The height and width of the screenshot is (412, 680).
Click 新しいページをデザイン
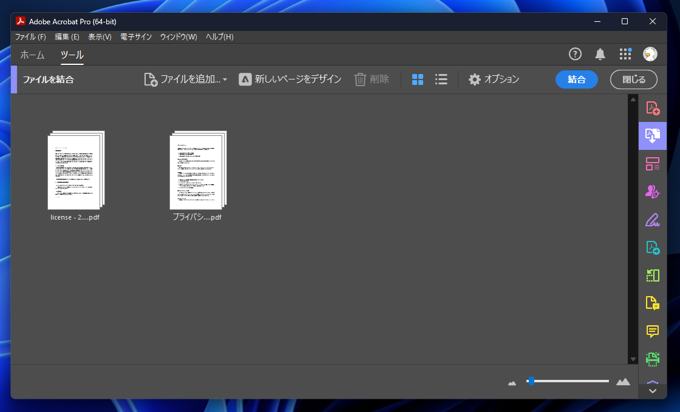tap(290, 79)
